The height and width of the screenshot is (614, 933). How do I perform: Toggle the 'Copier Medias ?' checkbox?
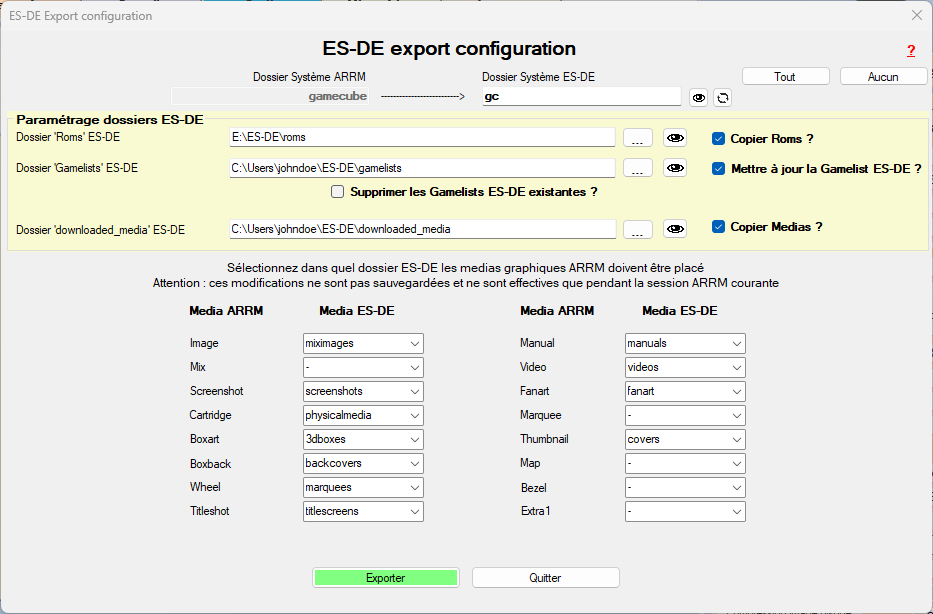tap(718, 227)
